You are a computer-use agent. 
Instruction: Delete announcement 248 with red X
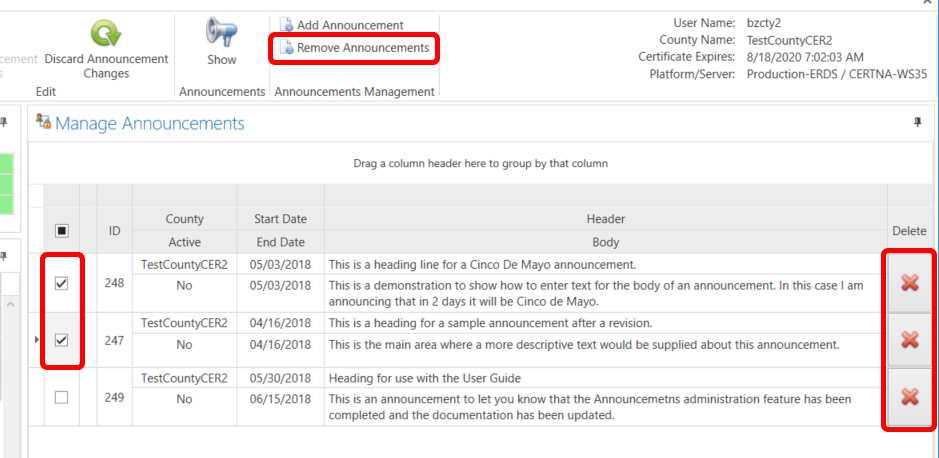(x=909, y=283)
